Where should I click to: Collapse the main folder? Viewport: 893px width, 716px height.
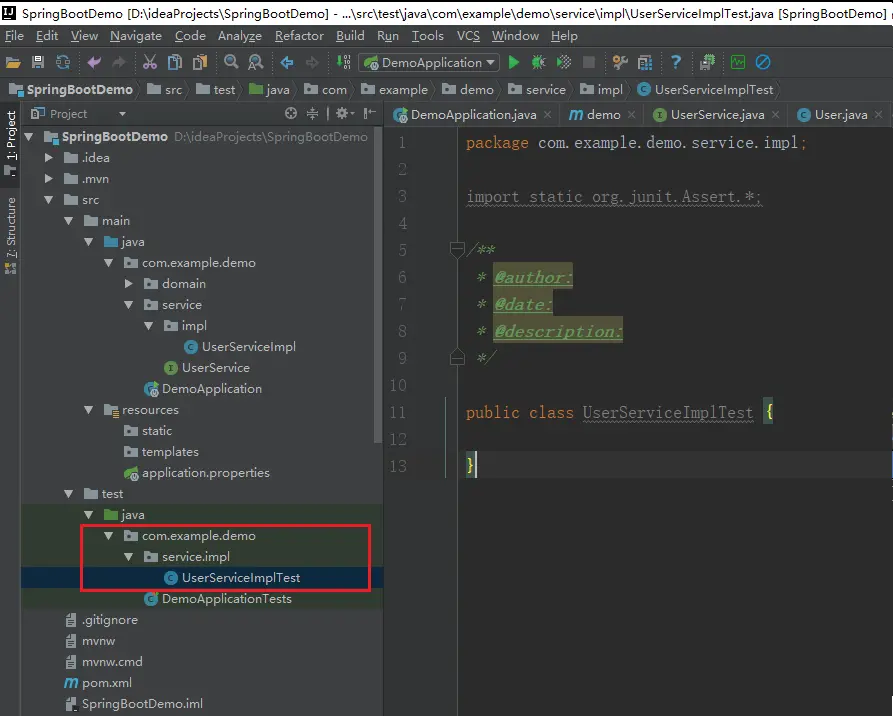[69, 220]
